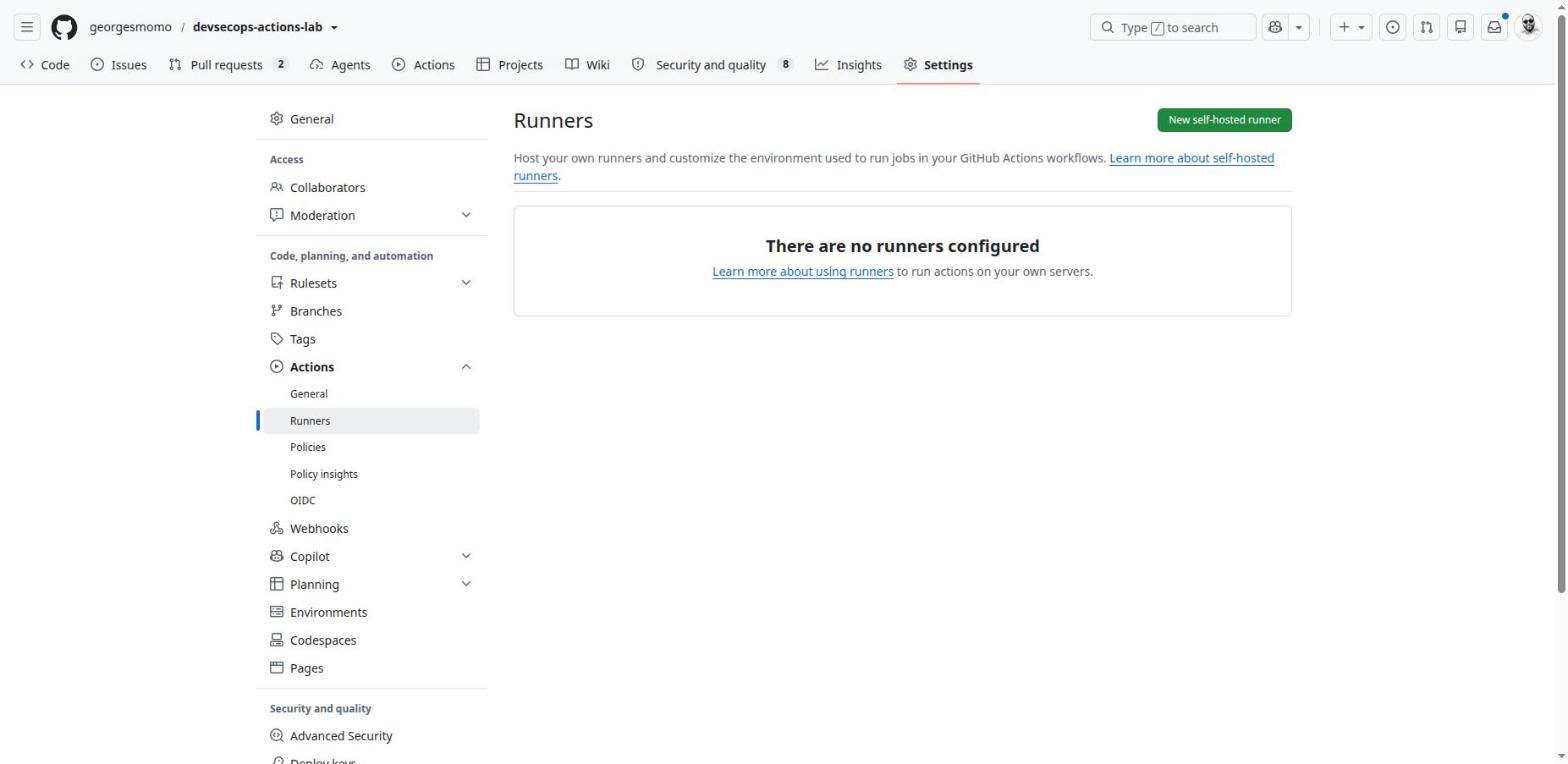Click the branch icon next to Branches
This screenshot has width=1568, height=764.
click(x=277, y=311)
